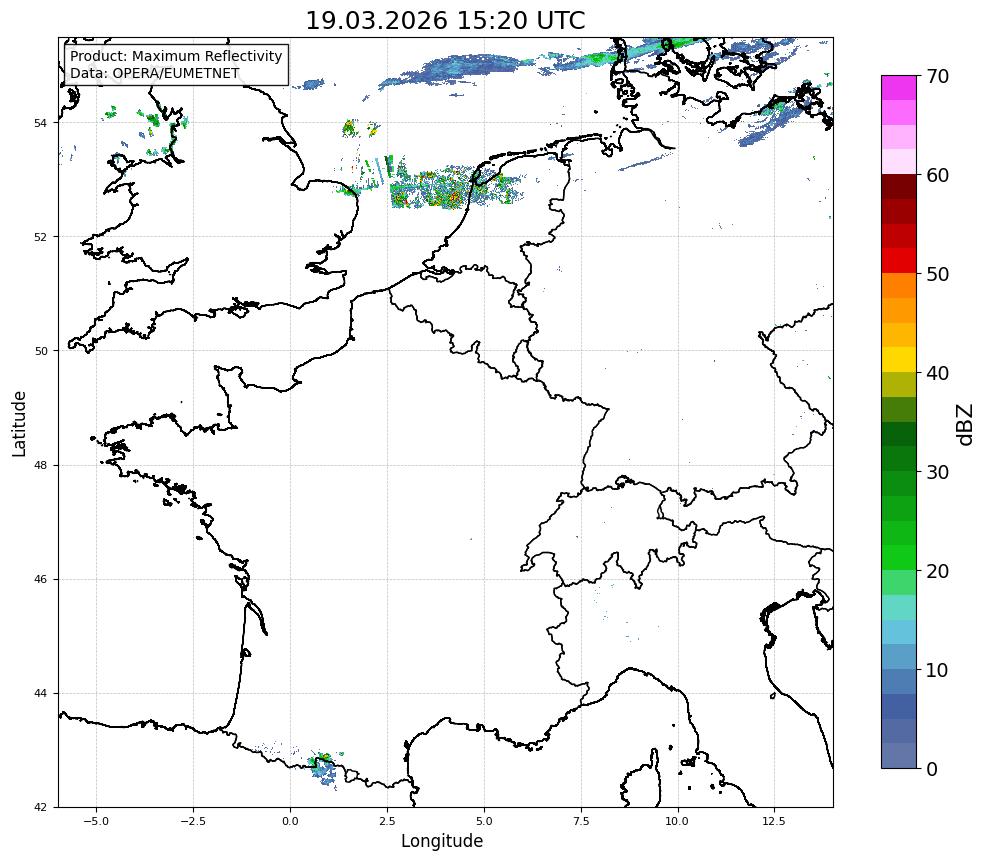The width and height of the screenshot is (985, 860).
Task: Click the latitude tick label 52
Action: pyautogui.click(x=40, y=237)
